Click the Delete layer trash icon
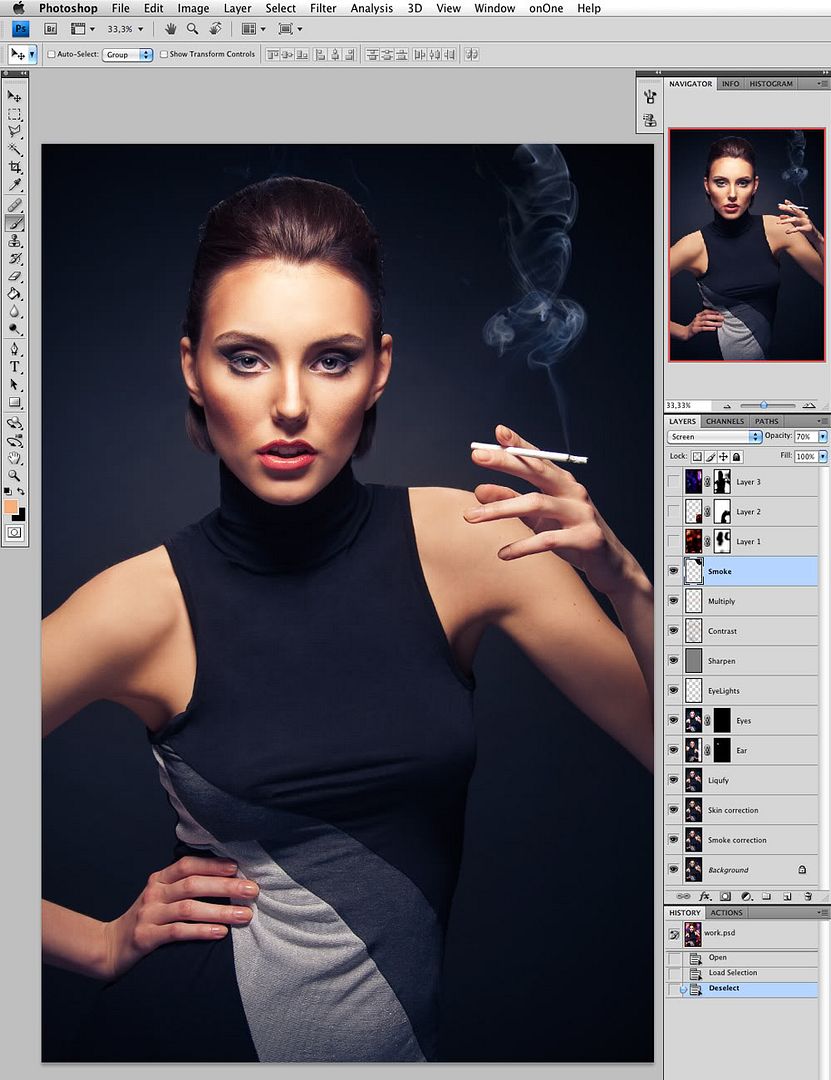The width and height of the screenshot is (831, 1080). pyautogui.click(x=808, y=896)
